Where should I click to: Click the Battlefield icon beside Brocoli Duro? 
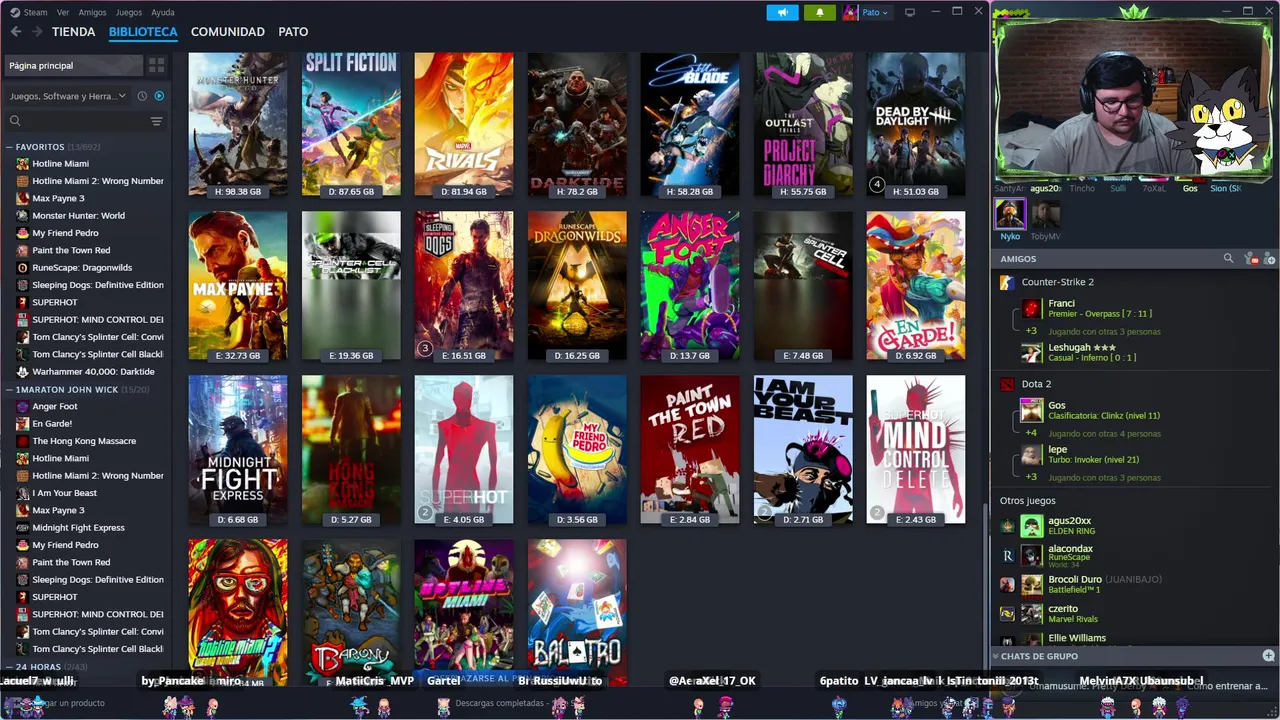pyautogui.click(x=1007, y=584)
